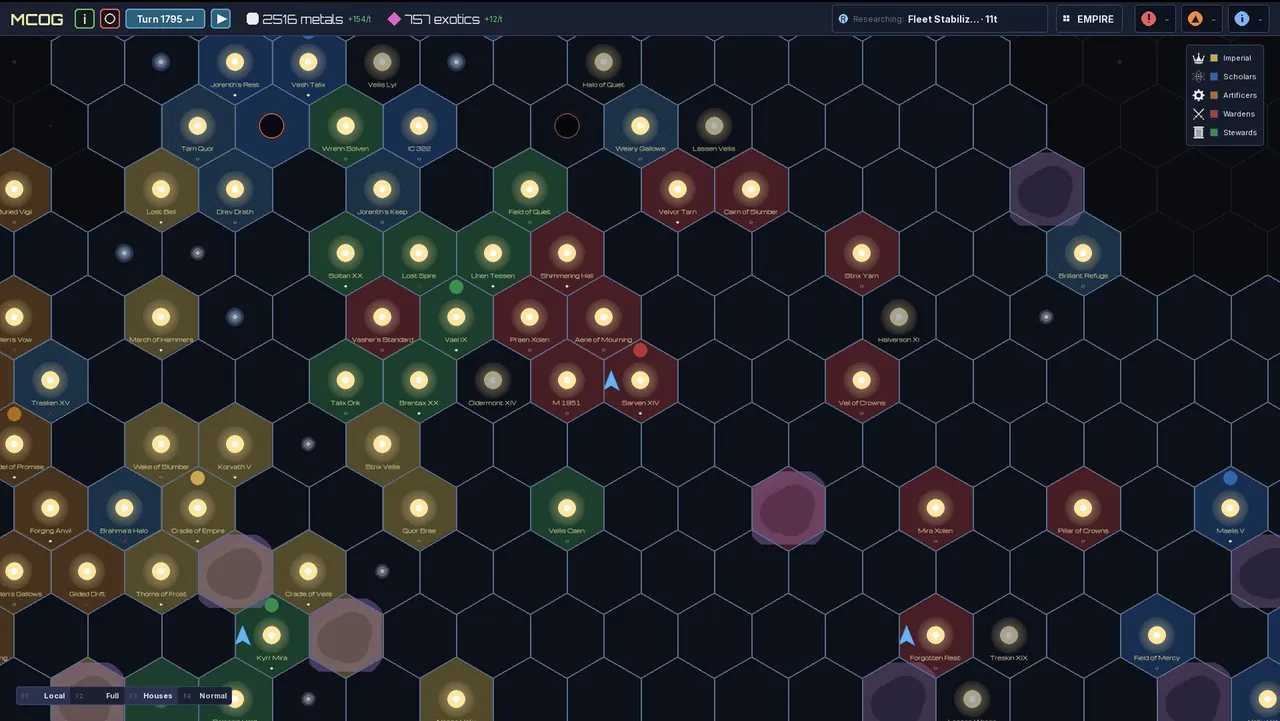
Task: Open the Researching Fleet Stabiliz… panel
Action: coord(940,19)
